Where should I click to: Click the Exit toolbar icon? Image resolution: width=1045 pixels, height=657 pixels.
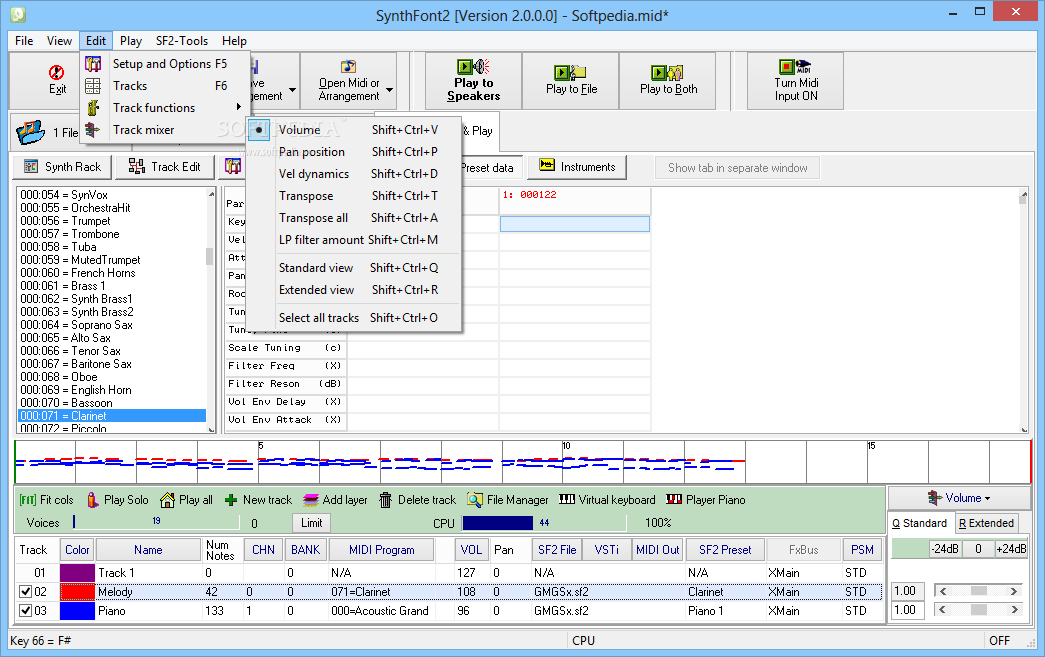(56, 72)
